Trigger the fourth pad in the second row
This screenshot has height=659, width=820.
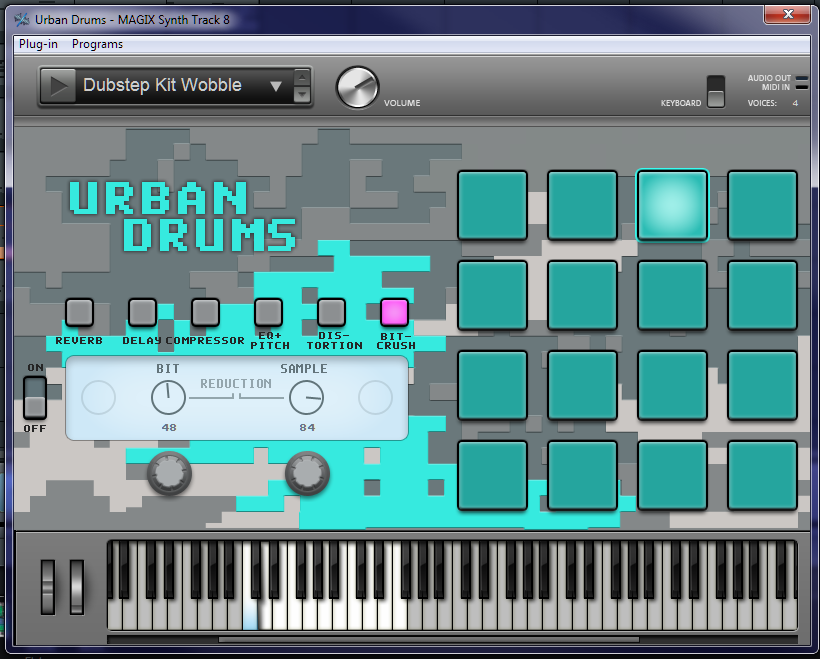point(762,296)
